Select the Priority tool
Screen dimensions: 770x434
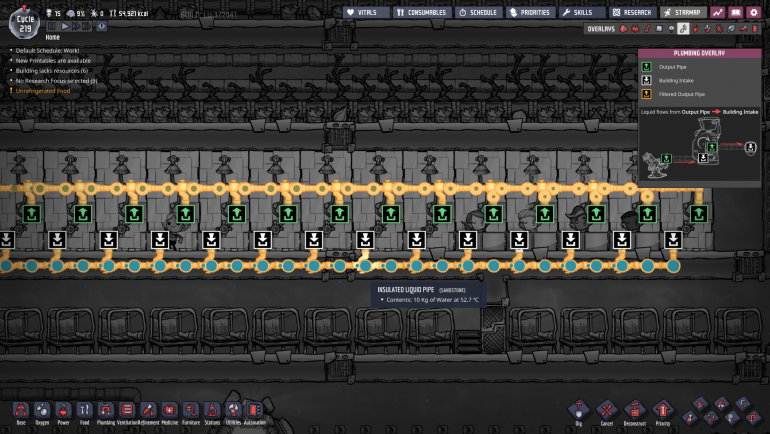point(662,409)
